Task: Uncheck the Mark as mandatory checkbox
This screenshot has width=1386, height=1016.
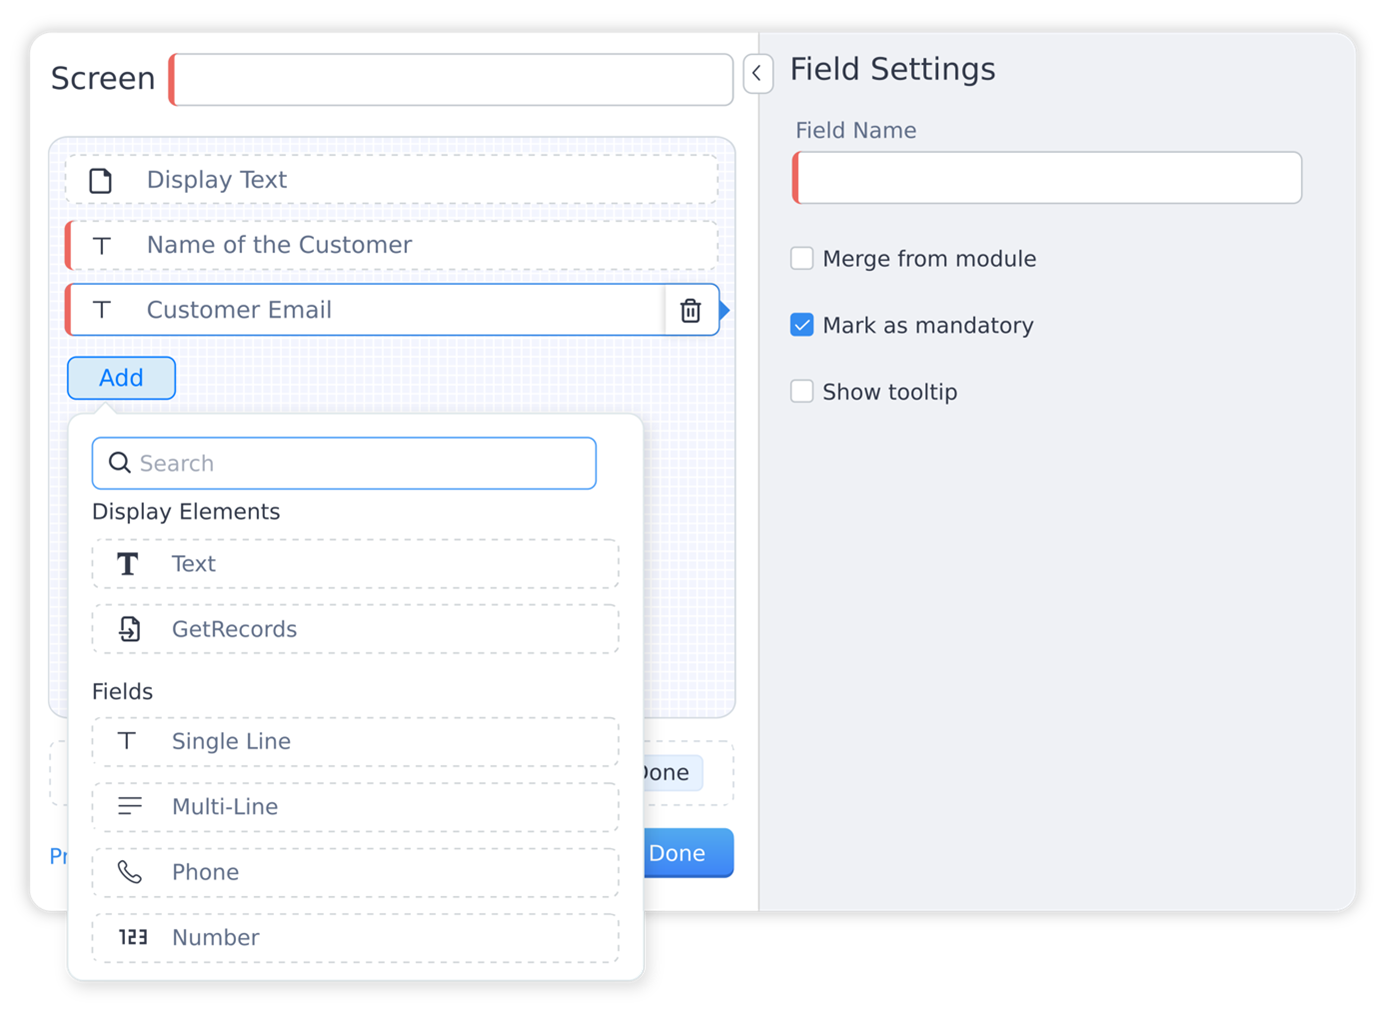Action: click(802, 325)
